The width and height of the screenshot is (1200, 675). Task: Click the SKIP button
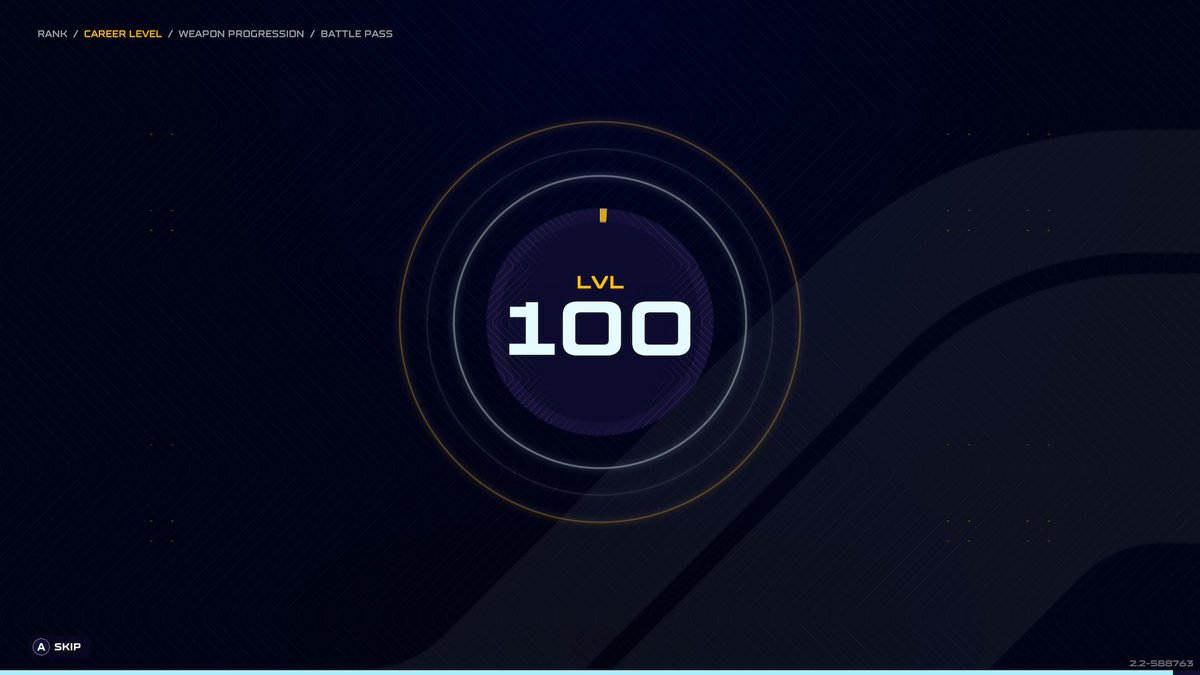[55, 647]
